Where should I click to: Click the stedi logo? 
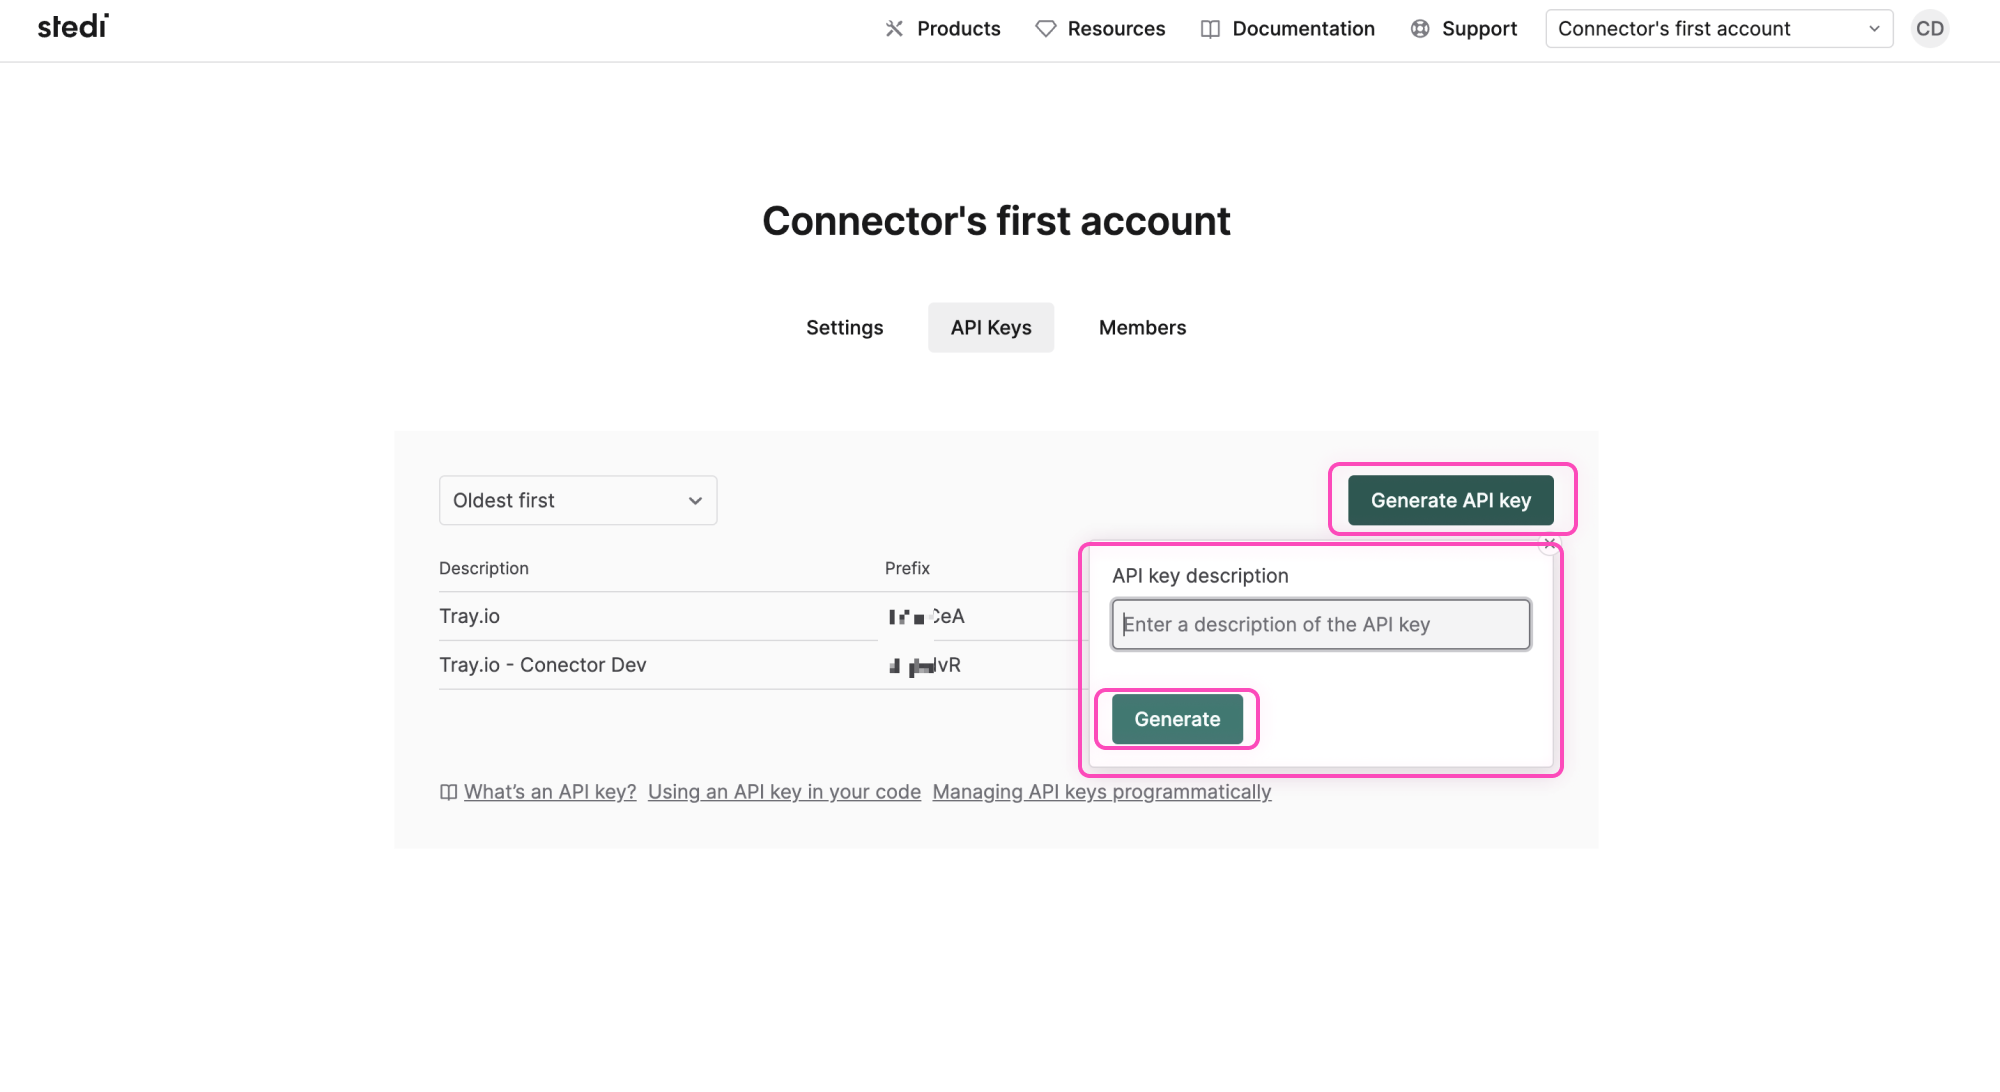click(73, 27)
